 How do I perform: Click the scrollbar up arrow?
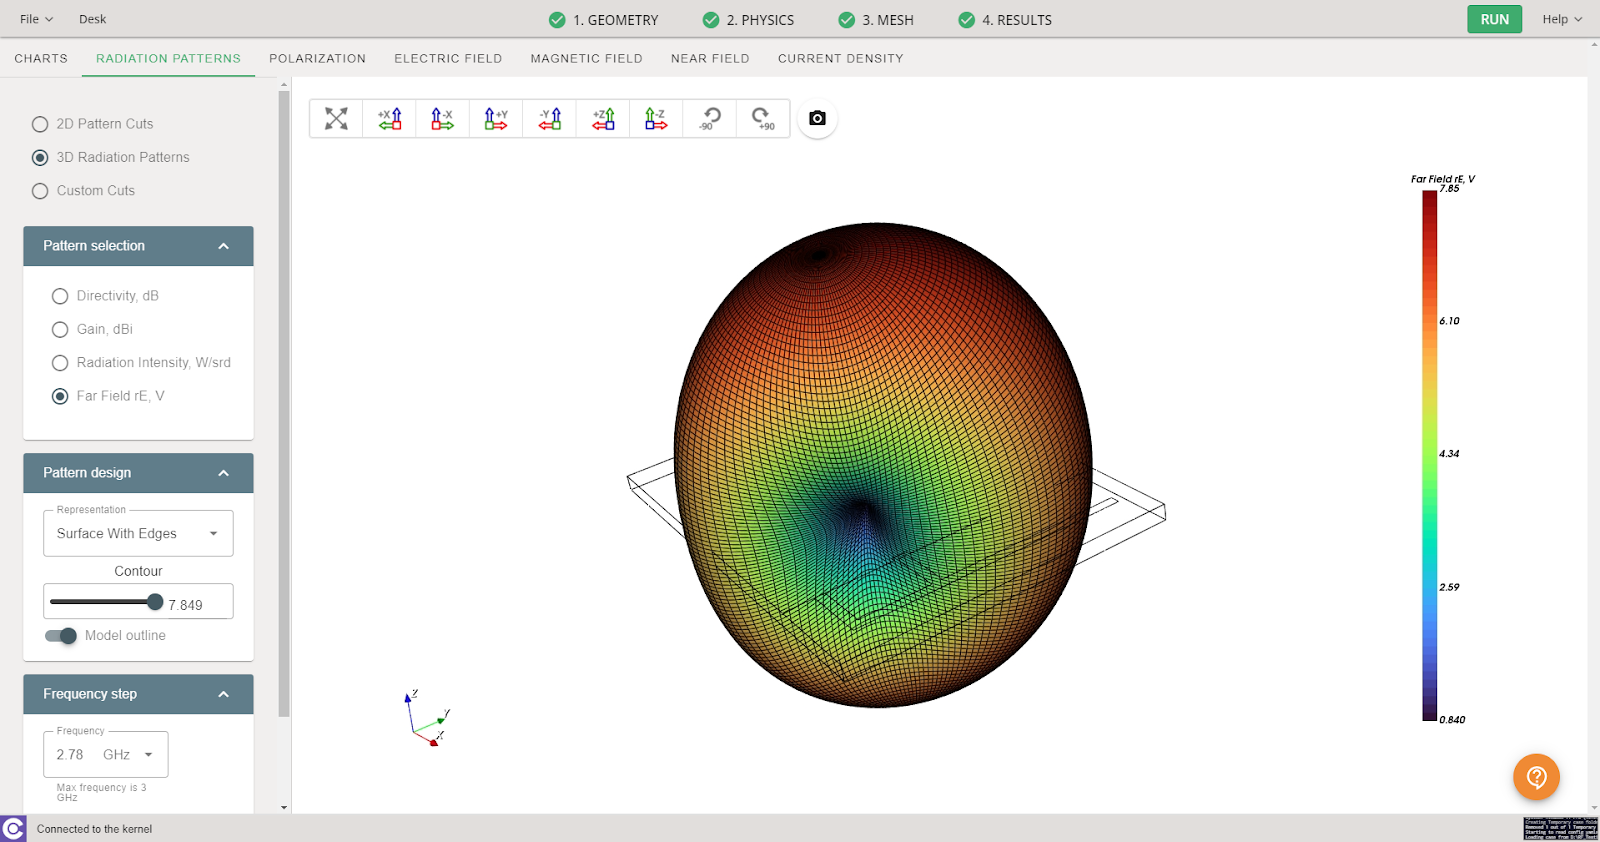[284, 85]
